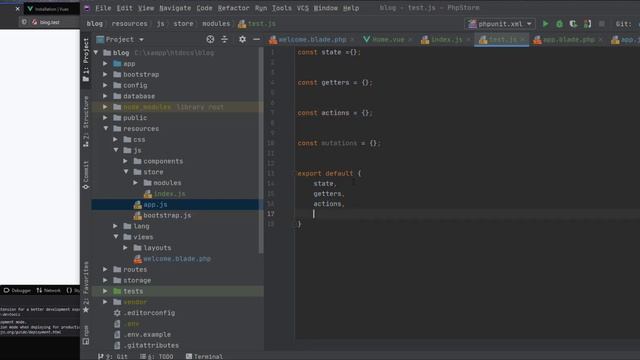Hide the Project tool window
Image resolution: width=640 pixels, height=360 pixels.
(x=256, y=39)
